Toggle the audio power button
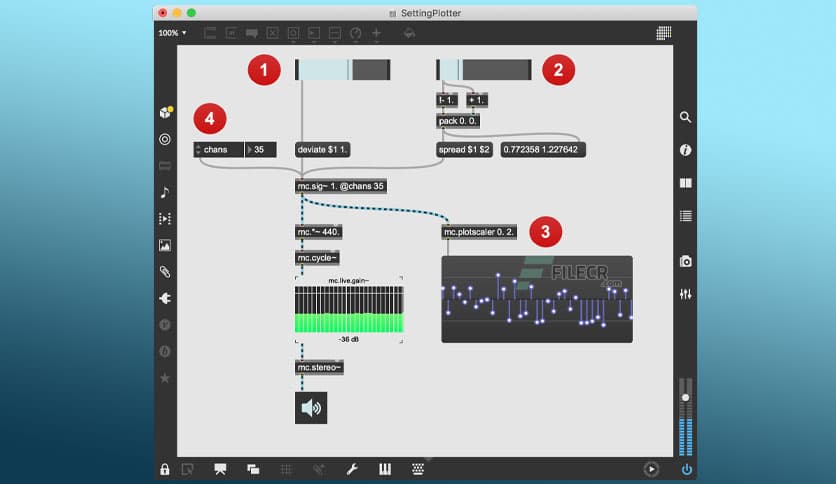836x484 pixels. [x=687, y=469]
